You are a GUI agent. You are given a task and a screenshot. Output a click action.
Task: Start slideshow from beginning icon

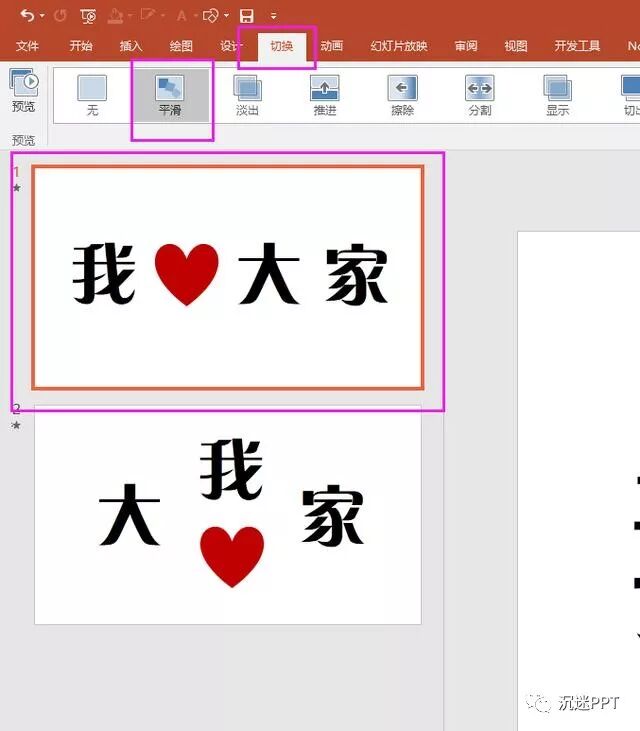pyautogui.click(x=88, y=16)
